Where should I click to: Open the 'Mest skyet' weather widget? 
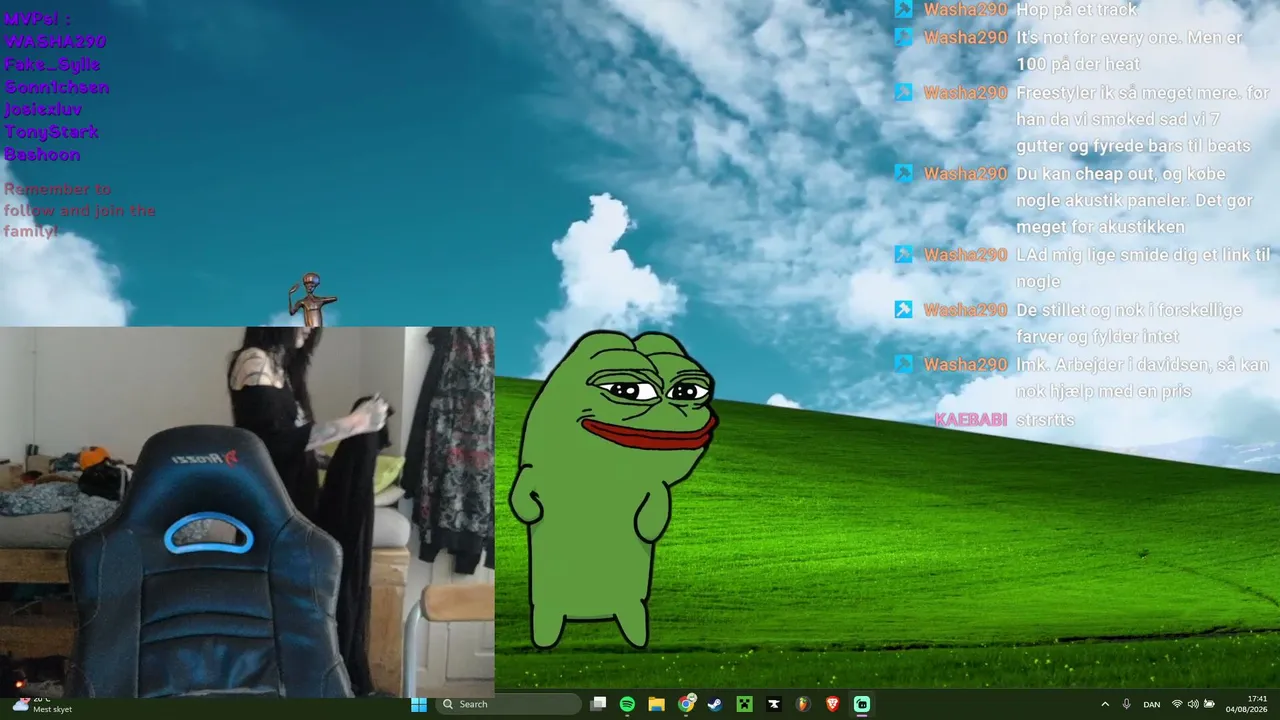(x=41, y=704)
